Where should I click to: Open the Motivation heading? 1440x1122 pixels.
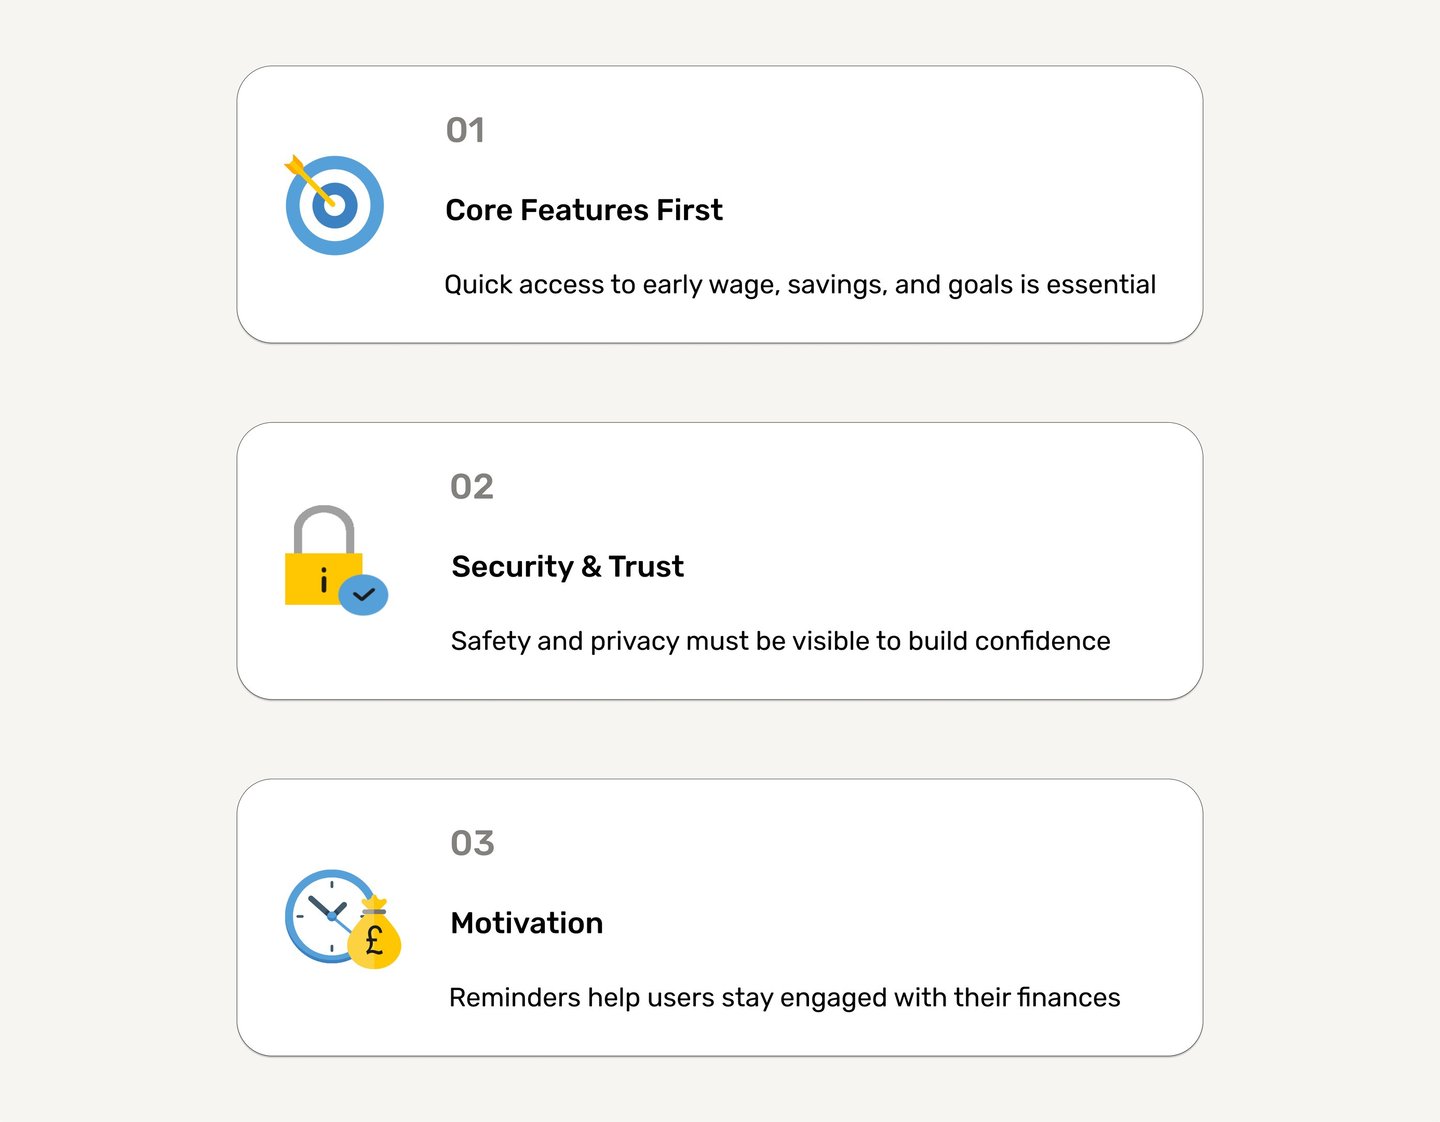[527, 923]
